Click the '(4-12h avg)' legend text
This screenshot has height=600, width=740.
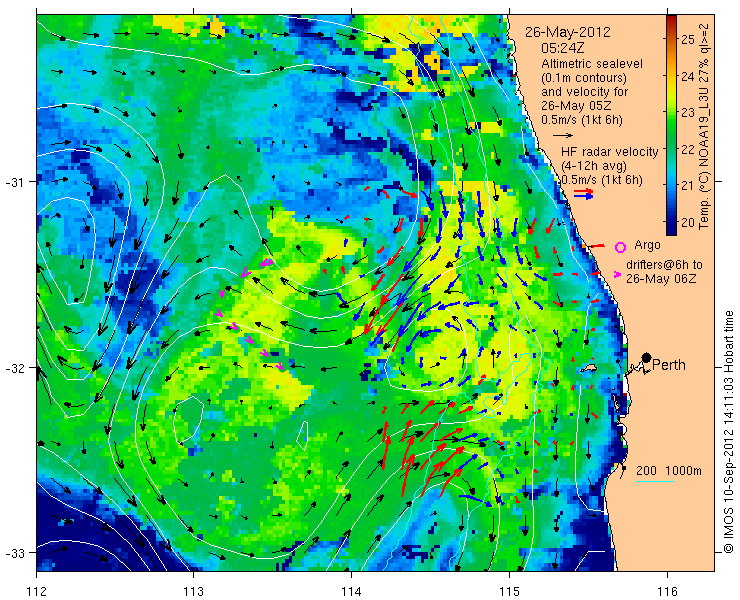point(594,166)
